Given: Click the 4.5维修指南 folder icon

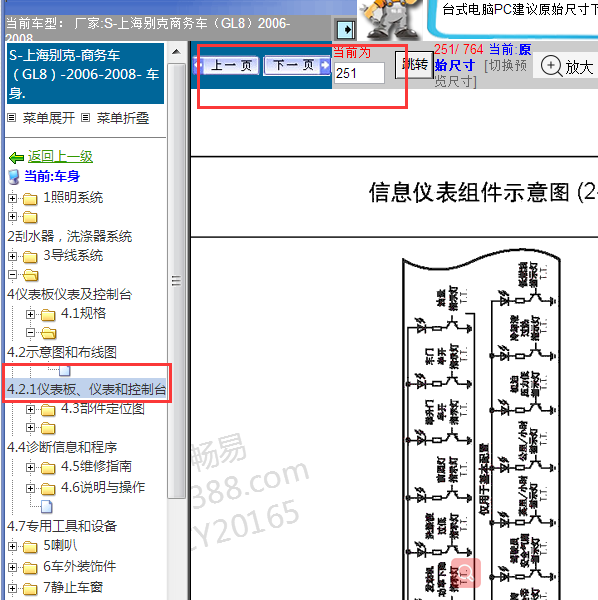Looking at the screenshot, I should [x=48, y=468].
